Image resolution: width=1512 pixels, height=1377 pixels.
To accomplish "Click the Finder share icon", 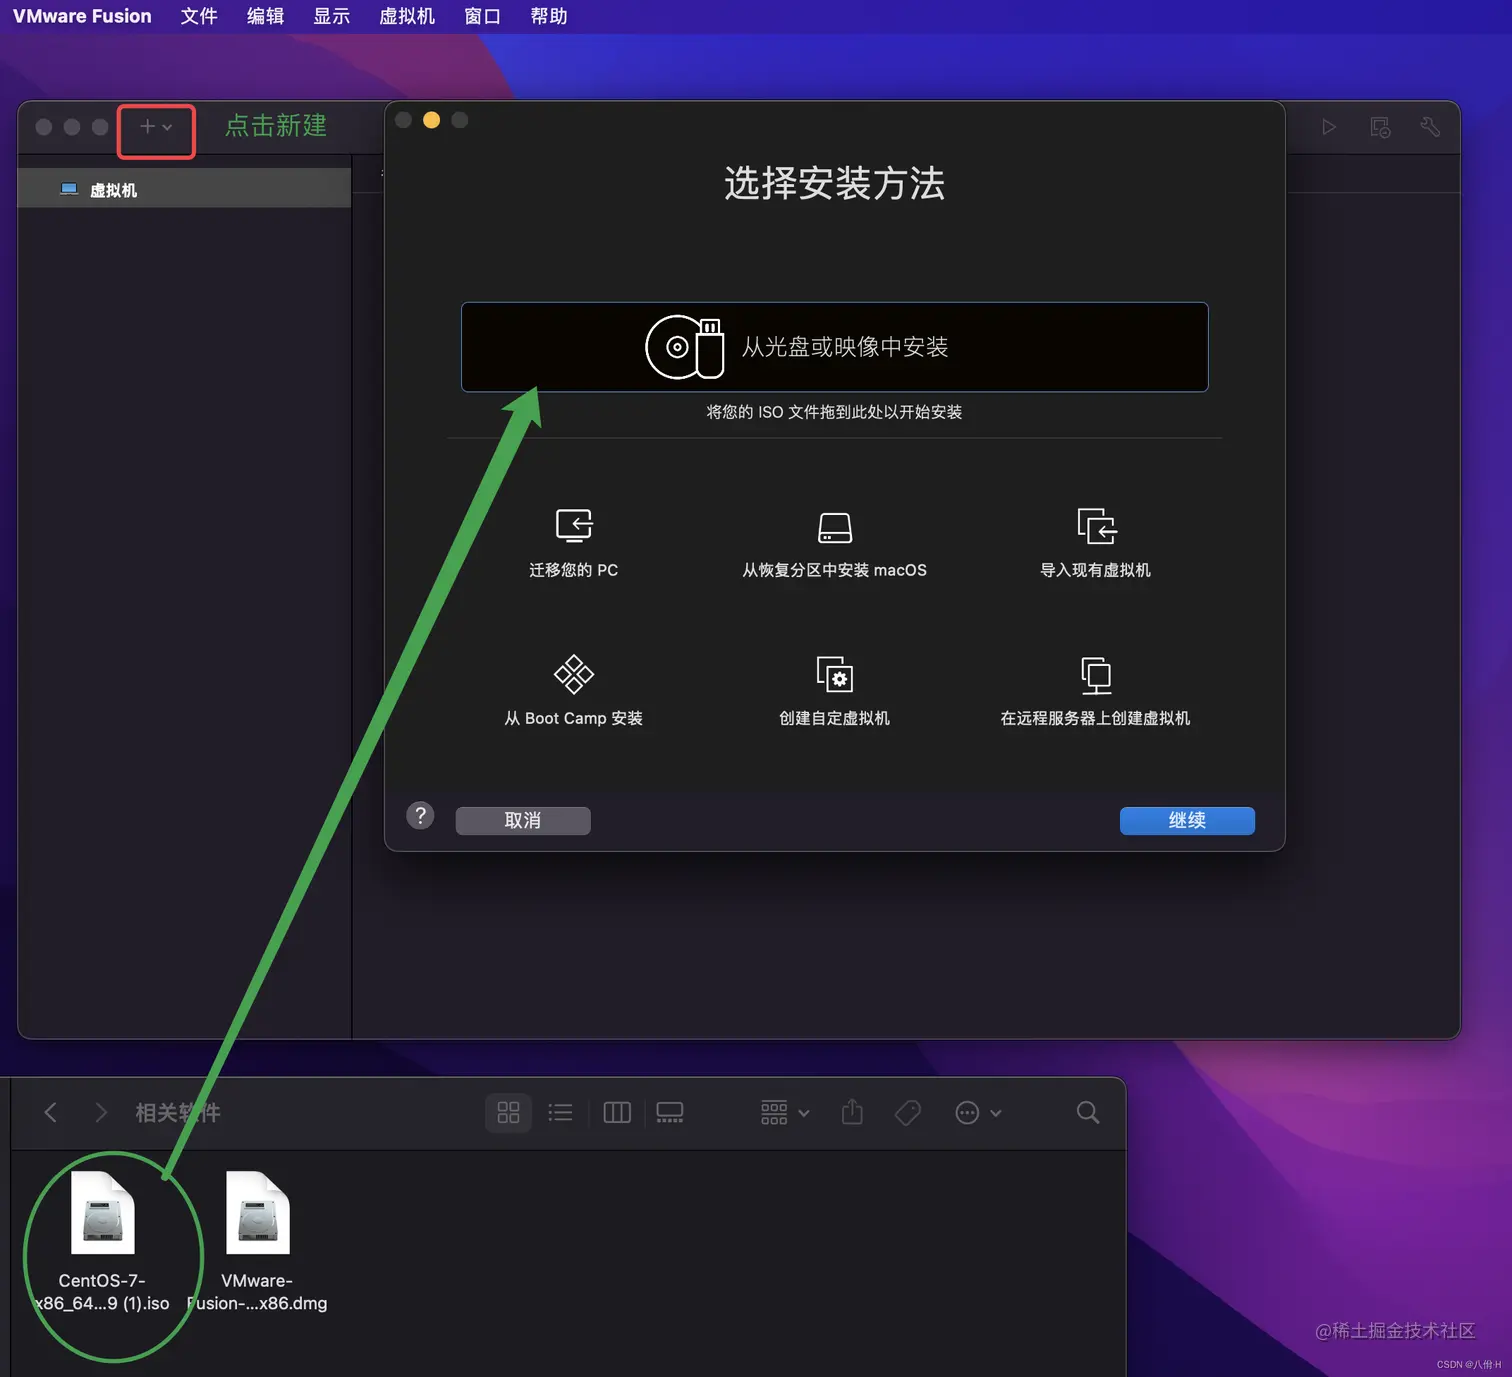I will 852,1112.
